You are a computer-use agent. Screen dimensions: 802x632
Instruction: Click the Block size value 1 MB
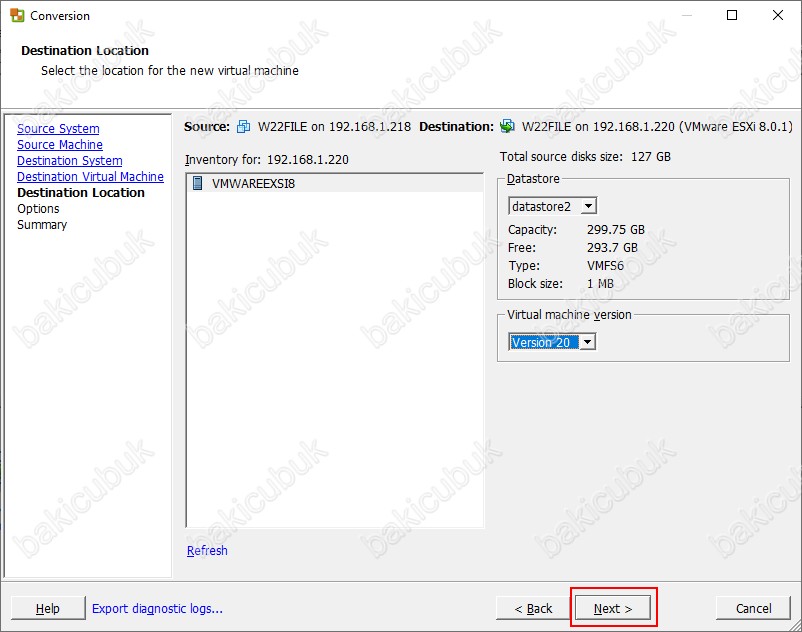pos(600,283)
